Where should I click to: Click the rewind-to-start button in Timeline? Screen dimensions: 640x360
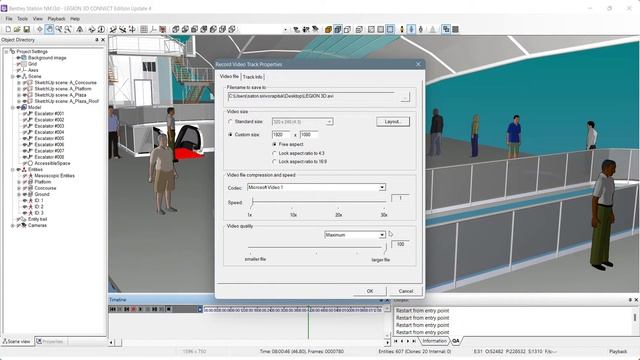point(113,309)
